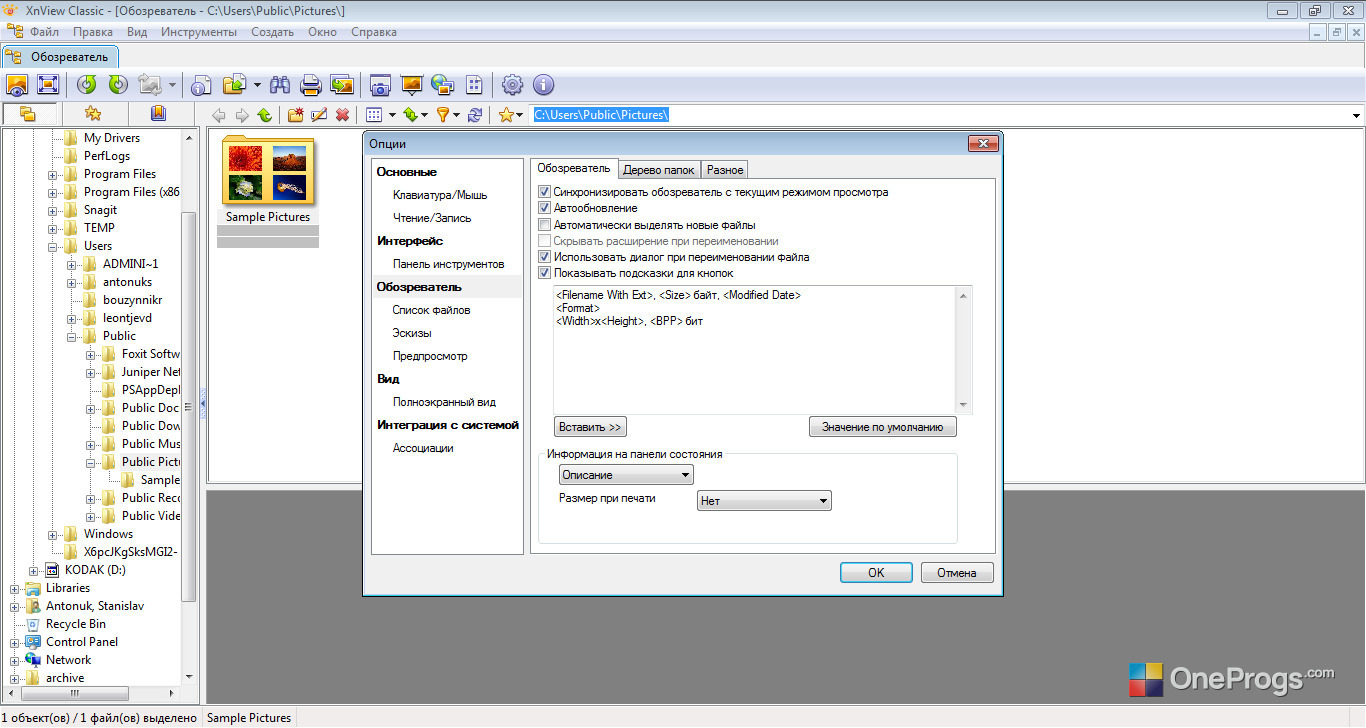Viewport: 1366px width, 728px height.
Task: Open the Файл menu
Action: click(44, 32)
